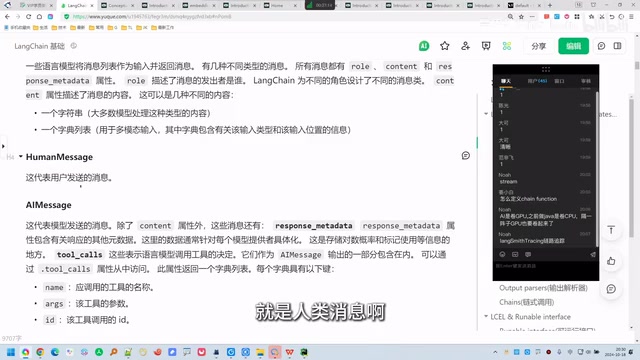The image size is (640, 360).
Task: Open Output parsers(输出解析器) in outline
Action: 543,288
